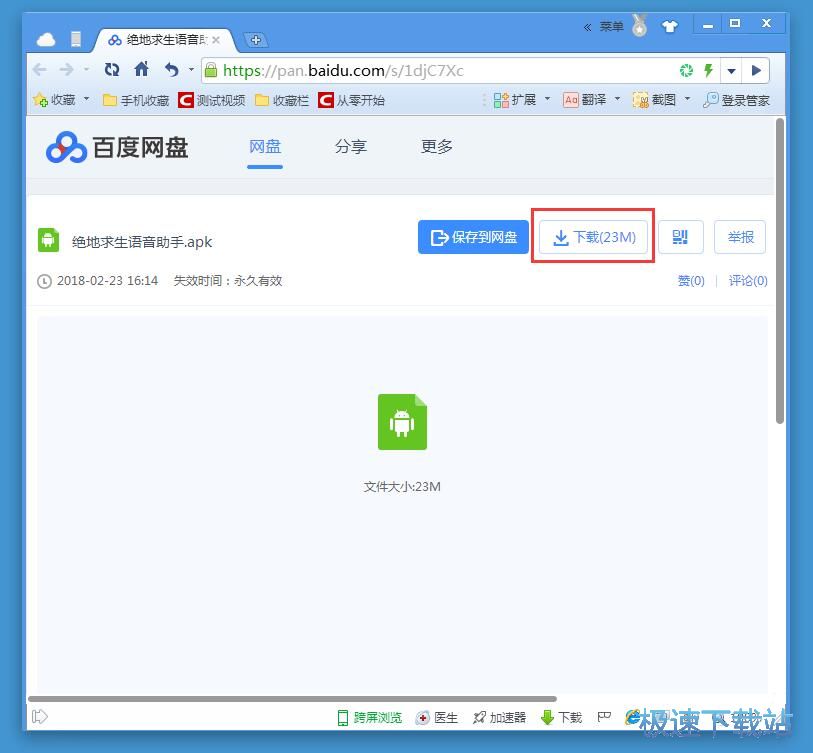Click the 保存到网盘 button
This screenshot has height=753, width=813.
tap(473, 237)
